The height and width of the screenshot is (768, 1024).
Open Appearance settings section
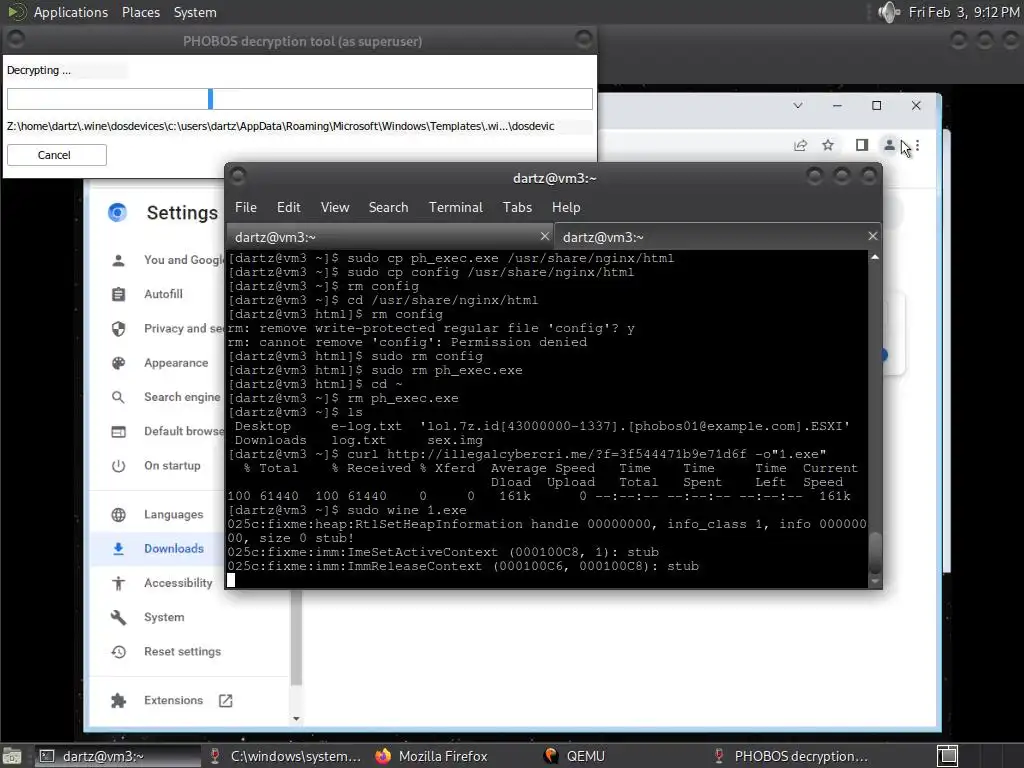coord(176,363)
